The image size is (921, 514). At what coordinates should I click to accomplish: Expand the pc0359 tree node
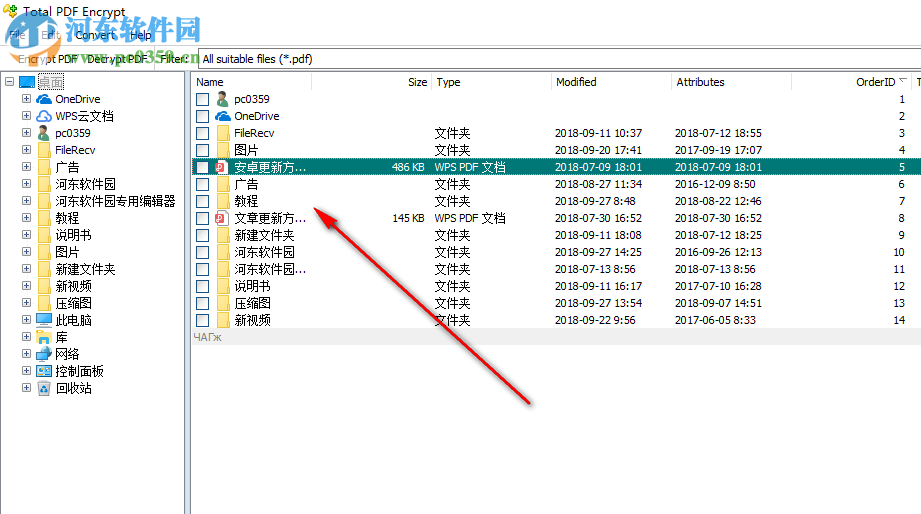click(x=26, y=133)
